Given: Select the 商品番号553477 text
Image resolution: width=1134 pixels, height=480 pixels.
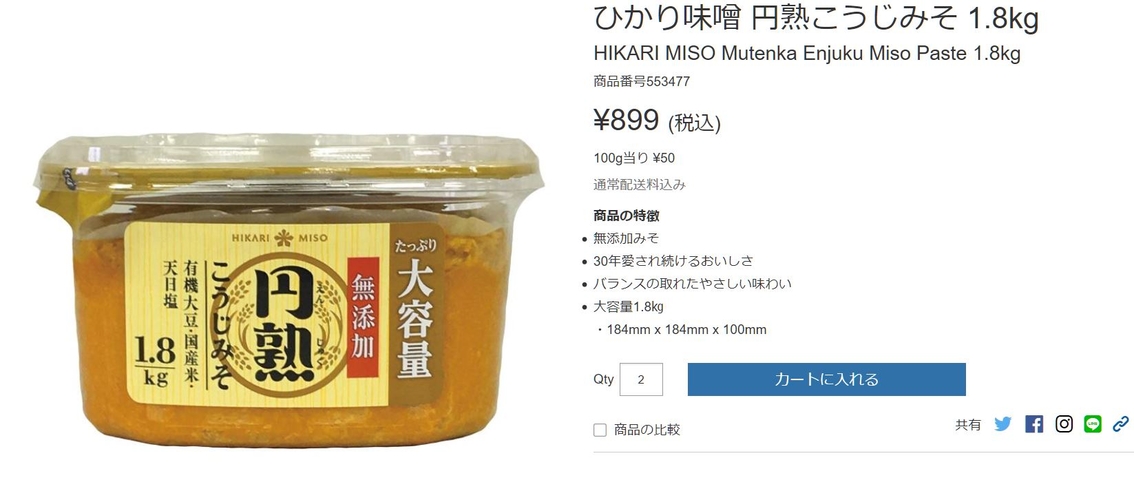Looking at the screenshot, I should coord(641,82).
